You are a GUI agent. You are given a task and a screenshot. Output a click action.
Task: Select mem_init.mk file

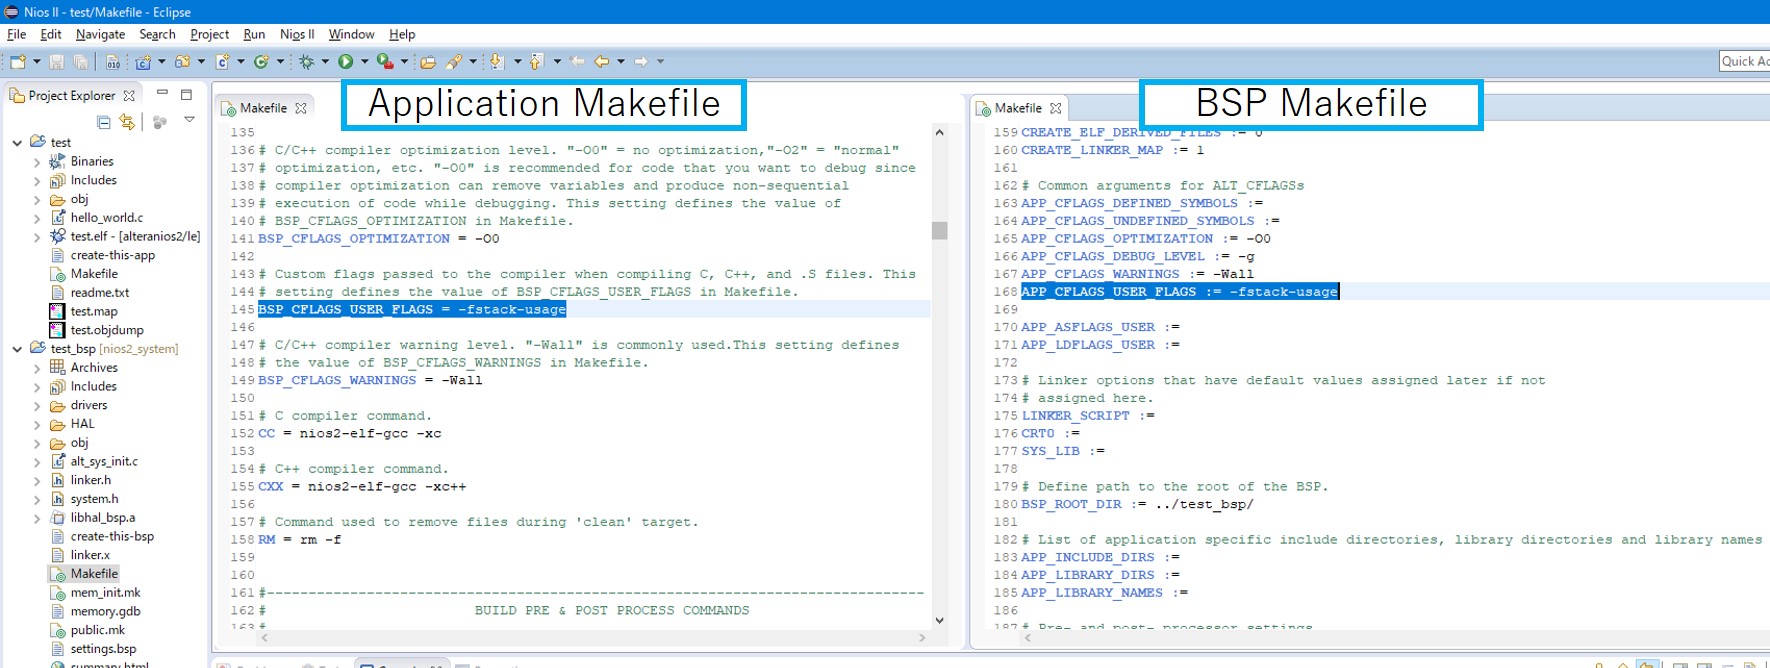coord(96,593)
